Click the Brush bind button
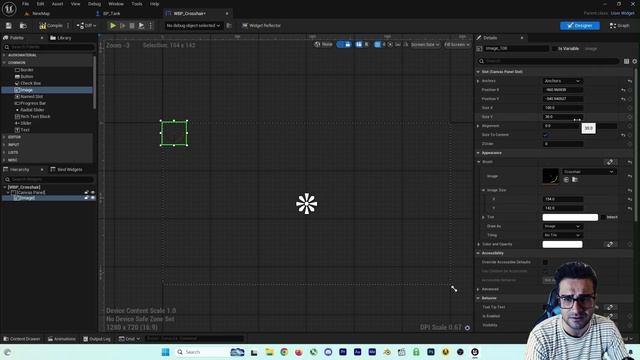This screenshot has width=640, height=360. coord(610,162)
